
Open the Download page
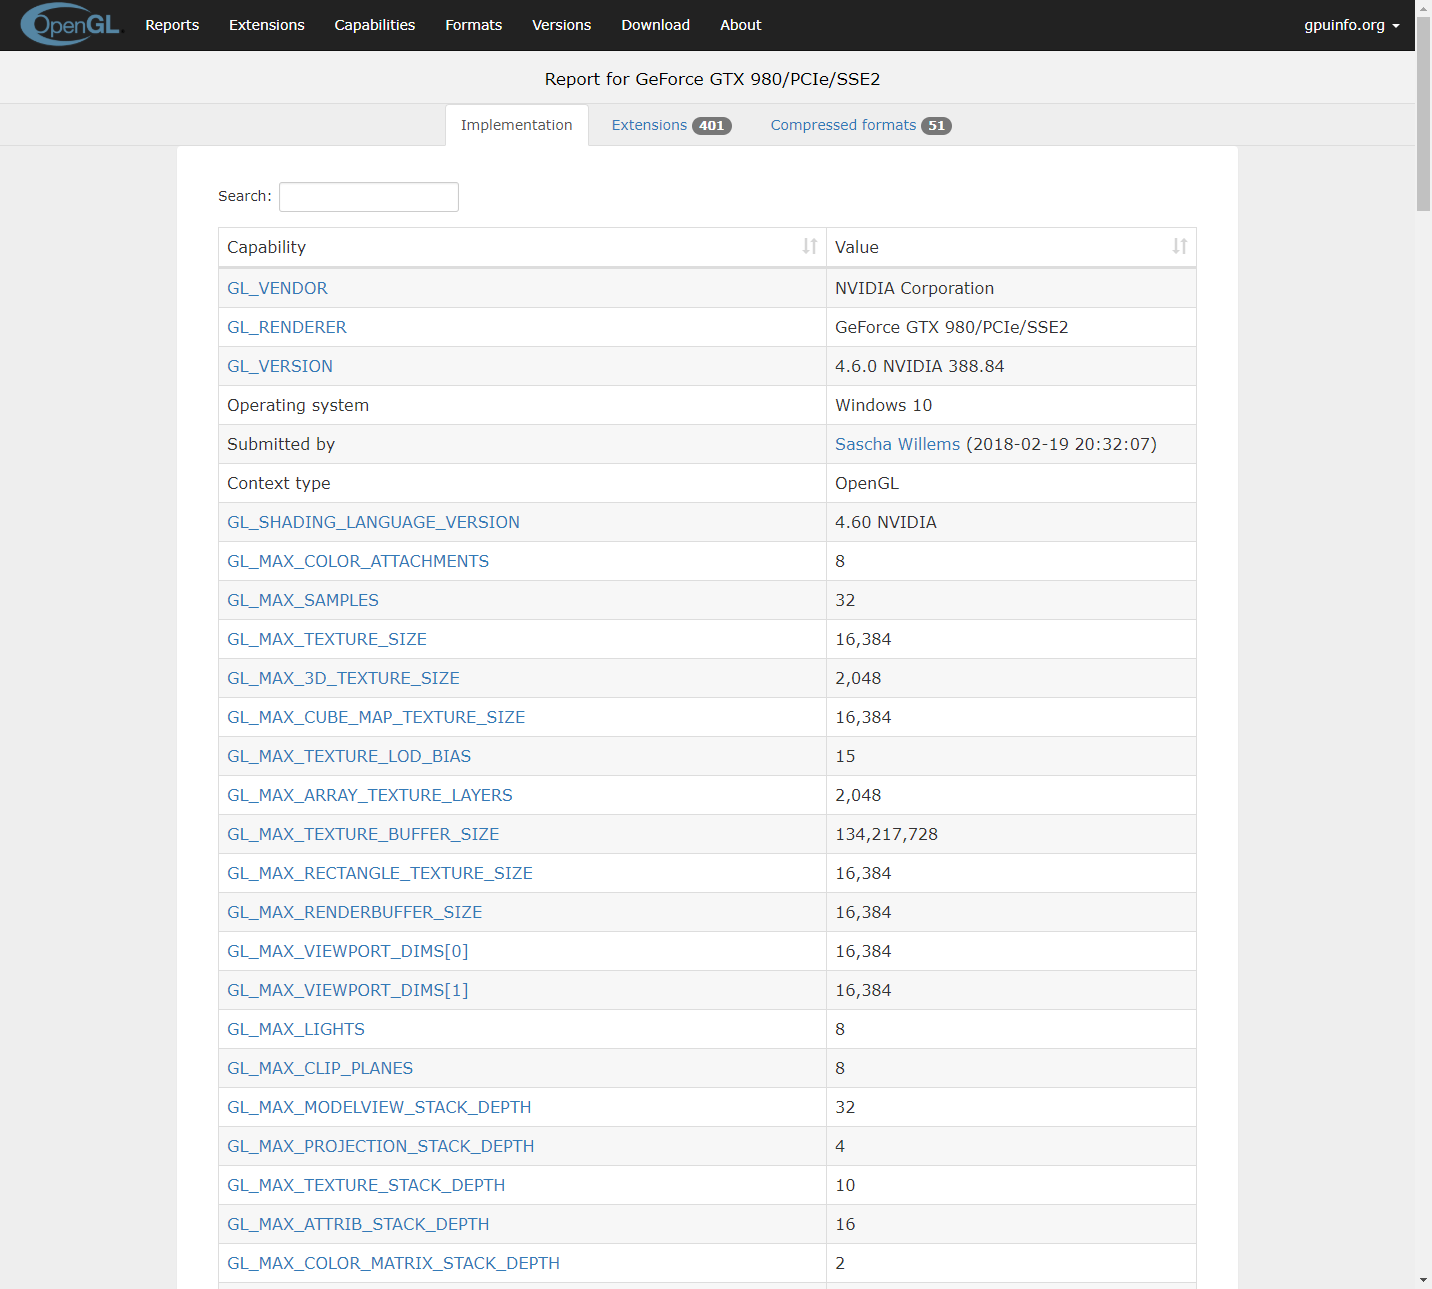(655, 25)
